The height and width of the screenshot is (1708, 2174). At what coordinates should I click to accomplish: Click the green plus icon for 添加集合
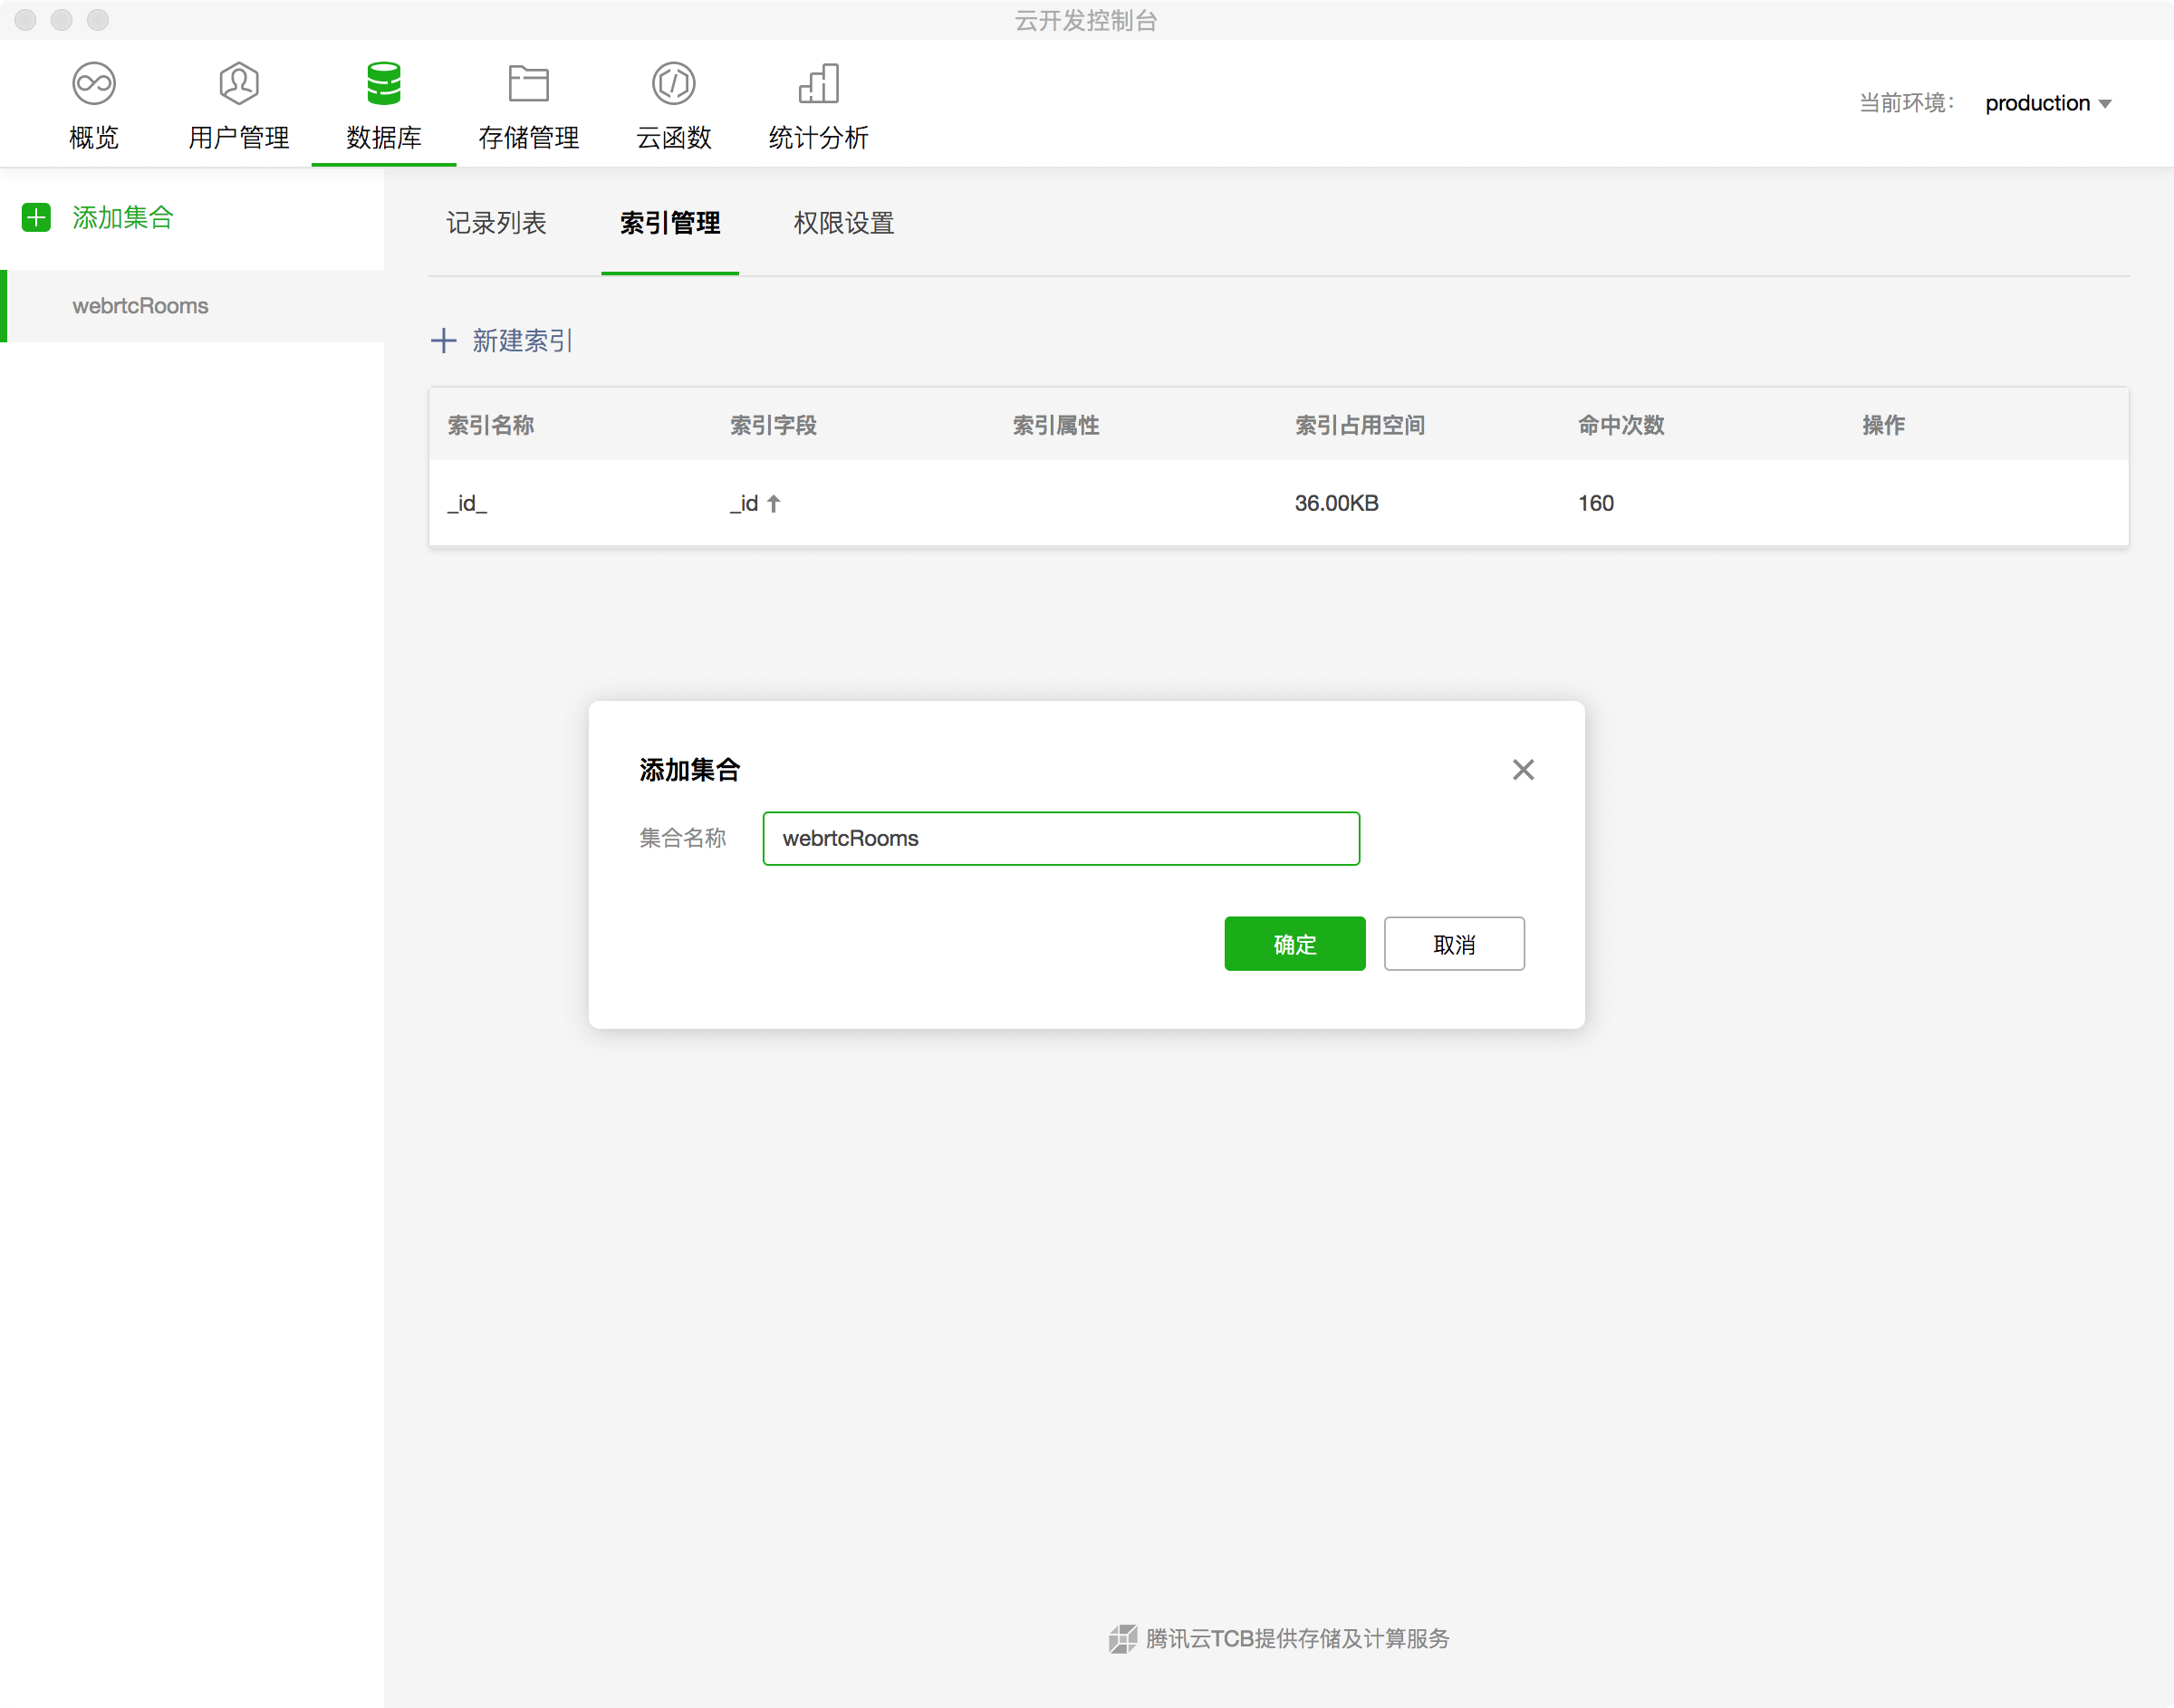37,218
